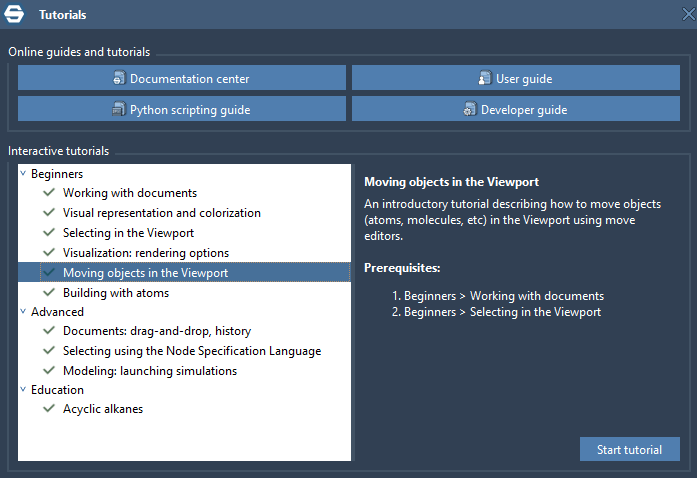Click the Developer guide gear icon
The image size is (697, 478).
[469, 109]
